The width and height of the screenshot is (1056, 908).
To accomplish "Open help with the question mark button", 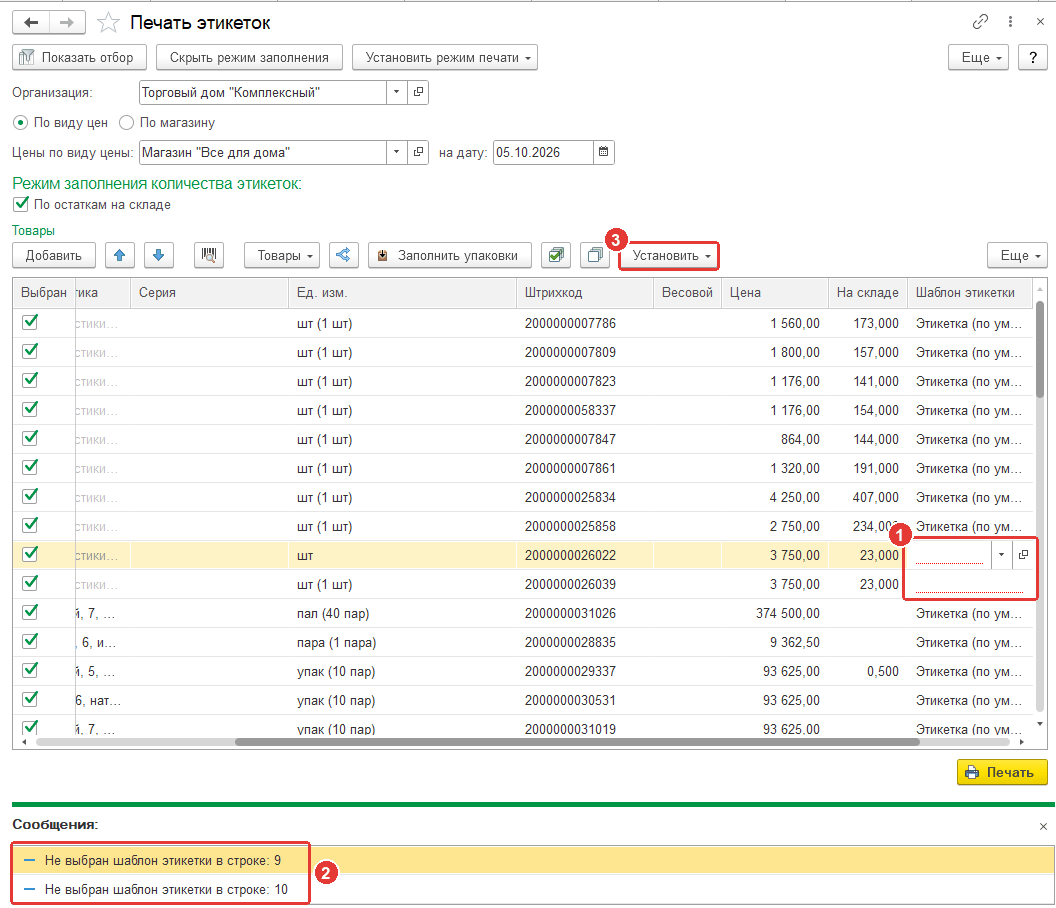I will (1033, 57).
